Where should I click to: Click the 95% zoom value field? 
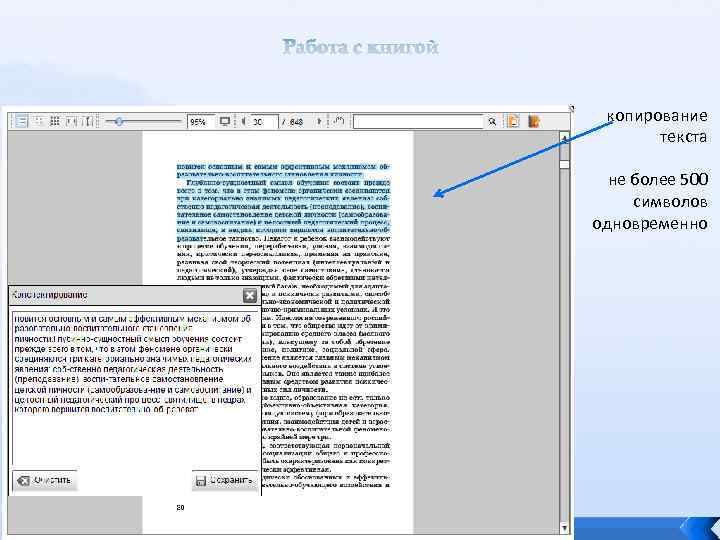click(201, 122)
